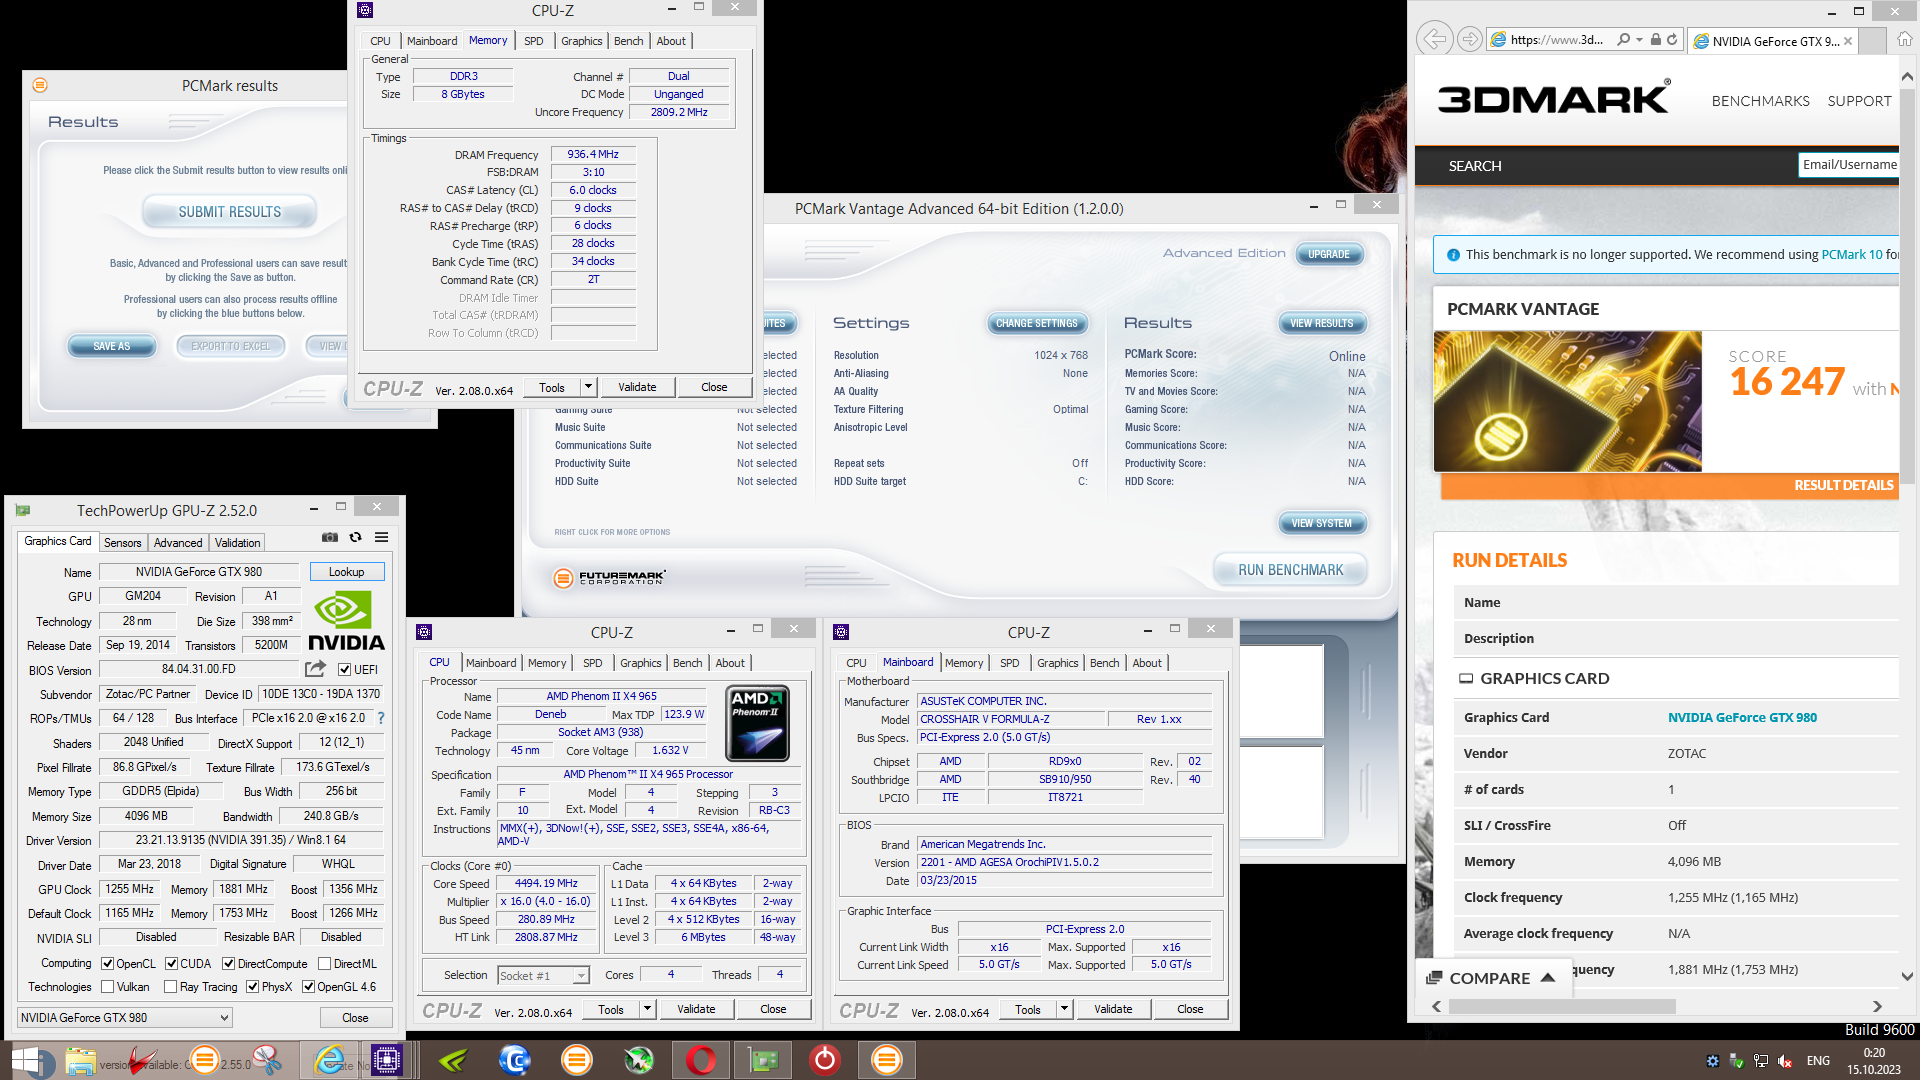Click the VIEW SYSTEM button
Viewport: 1920px width, 1080px height.
click(x=1321, y=523)
